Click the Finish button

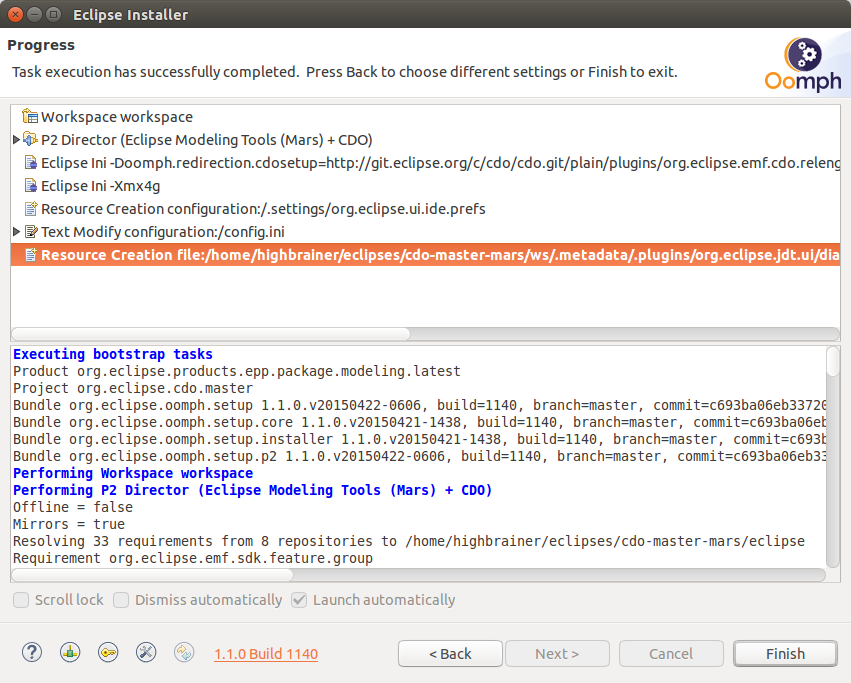coord(785,654)
